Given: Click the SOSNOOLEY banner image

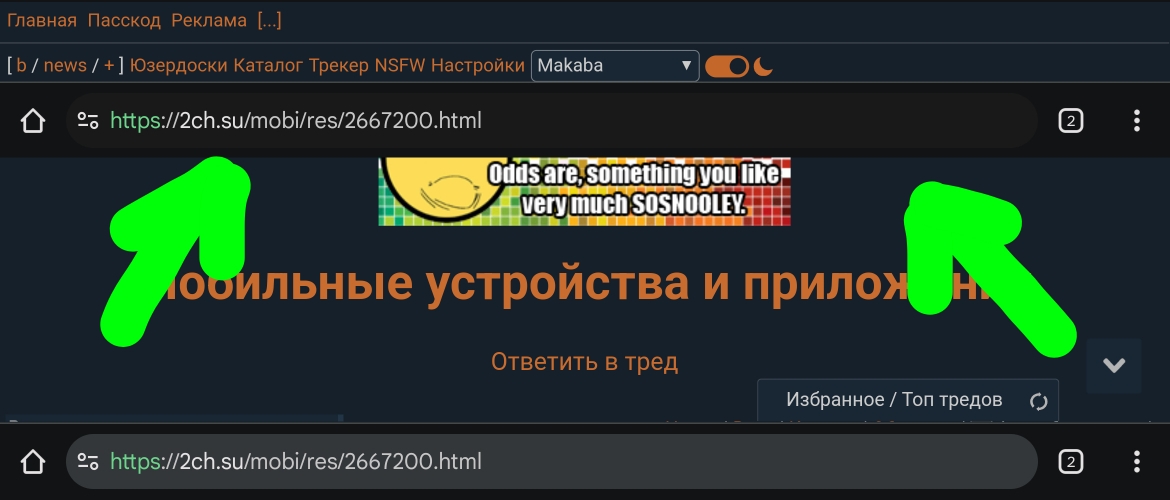Looking at the screenshot, I should (x=584, y=191).
